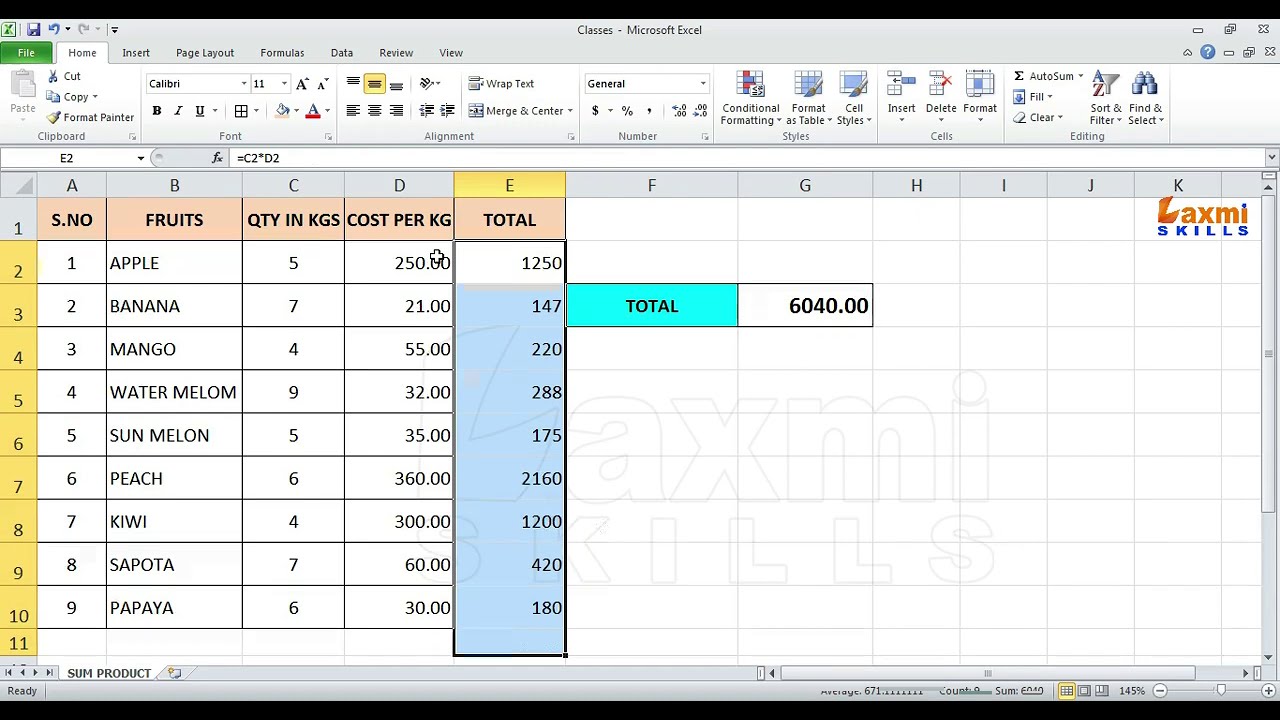
Task: Toggle Italic formatting
Action: pyautogui.click(x=178, y=111)
